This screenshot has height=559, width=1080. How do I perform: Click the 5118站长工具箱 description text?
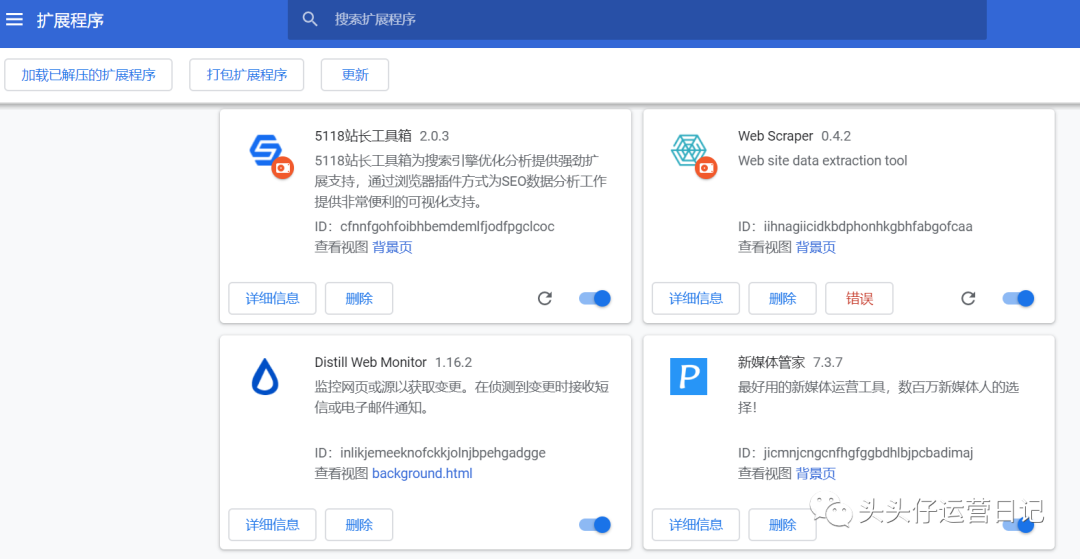[461, 182]
